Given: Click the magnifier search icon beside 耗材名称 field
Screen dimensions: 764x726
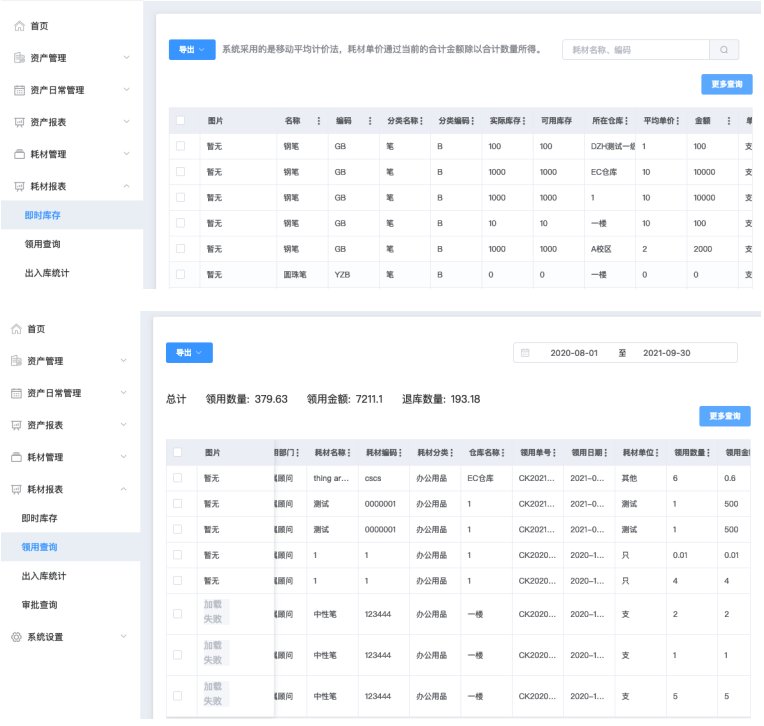Looking at the screenshot, I should click(x=724, y=50).
